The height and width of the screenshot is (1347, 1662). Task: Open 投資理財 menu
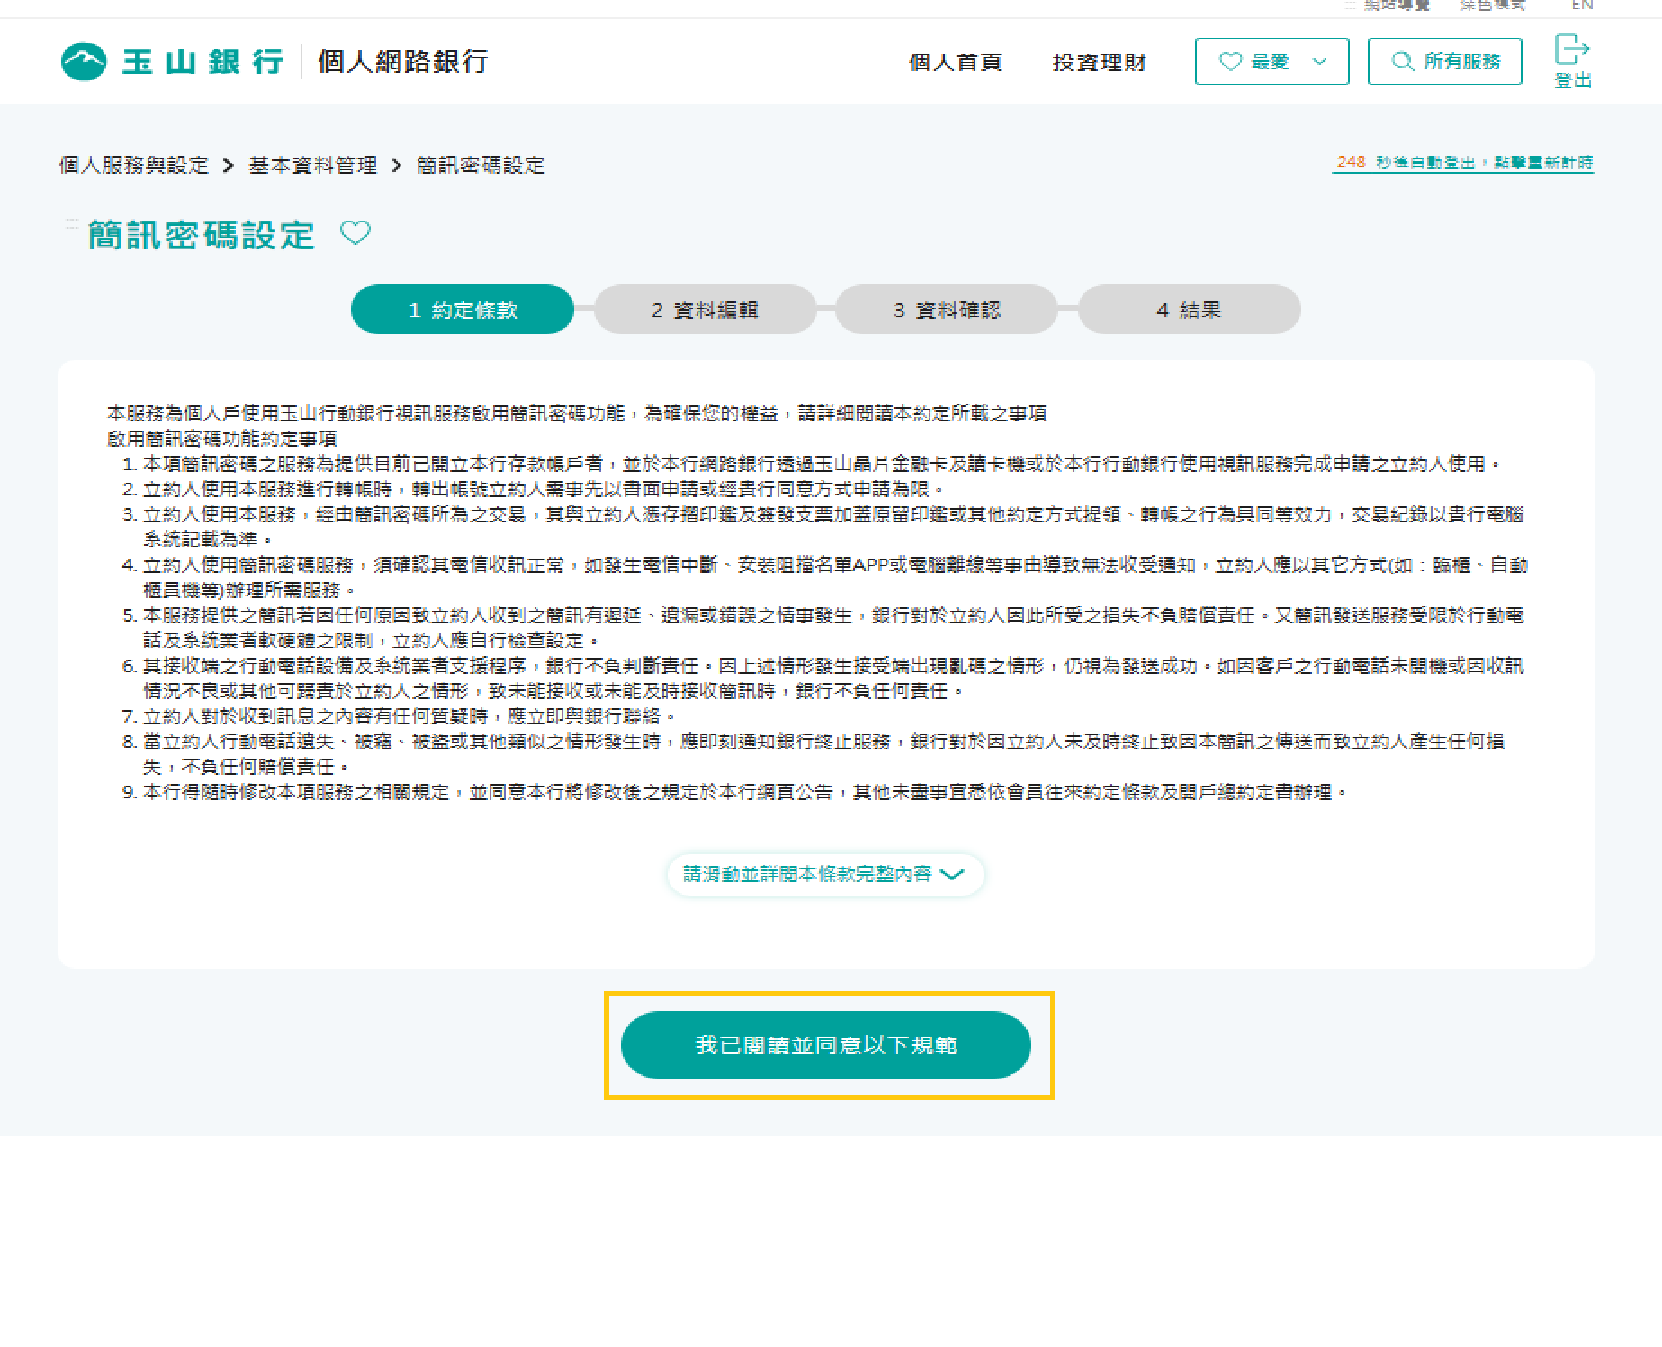tap(1099, 62)
